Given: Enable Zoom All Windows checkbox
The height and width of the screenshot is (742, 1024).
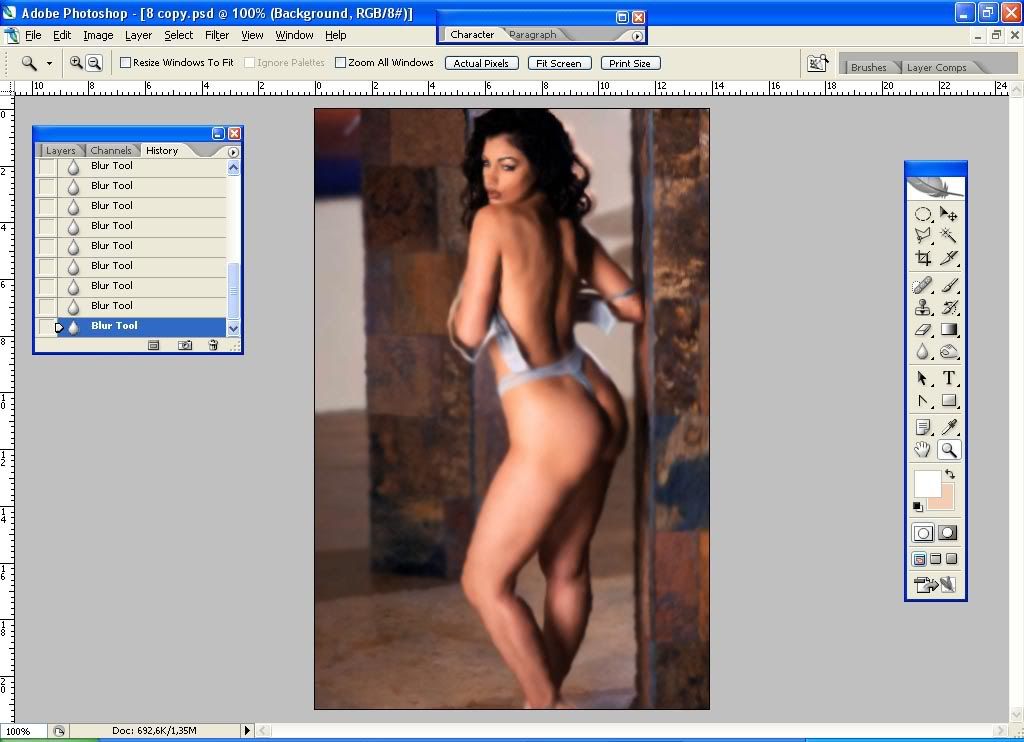Looking at the screenshot, I should click(x=340, y=63).
